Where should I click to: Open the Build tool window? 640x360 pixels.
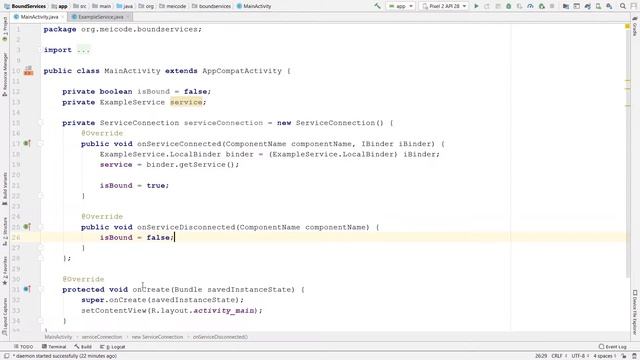83,347
